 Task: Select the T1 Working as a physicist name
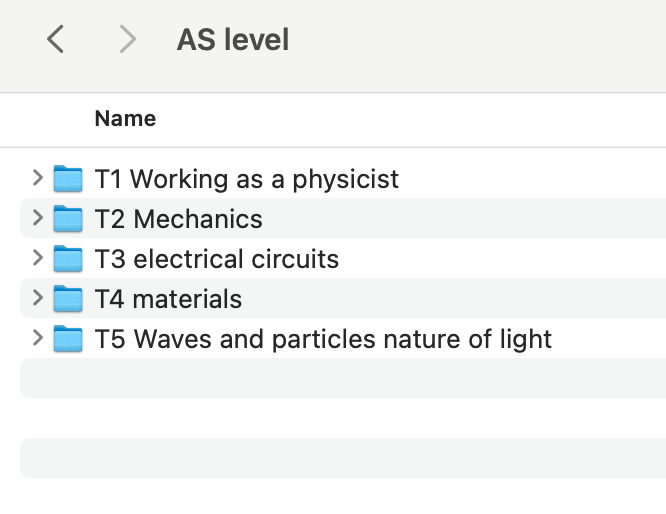point(246,179)
